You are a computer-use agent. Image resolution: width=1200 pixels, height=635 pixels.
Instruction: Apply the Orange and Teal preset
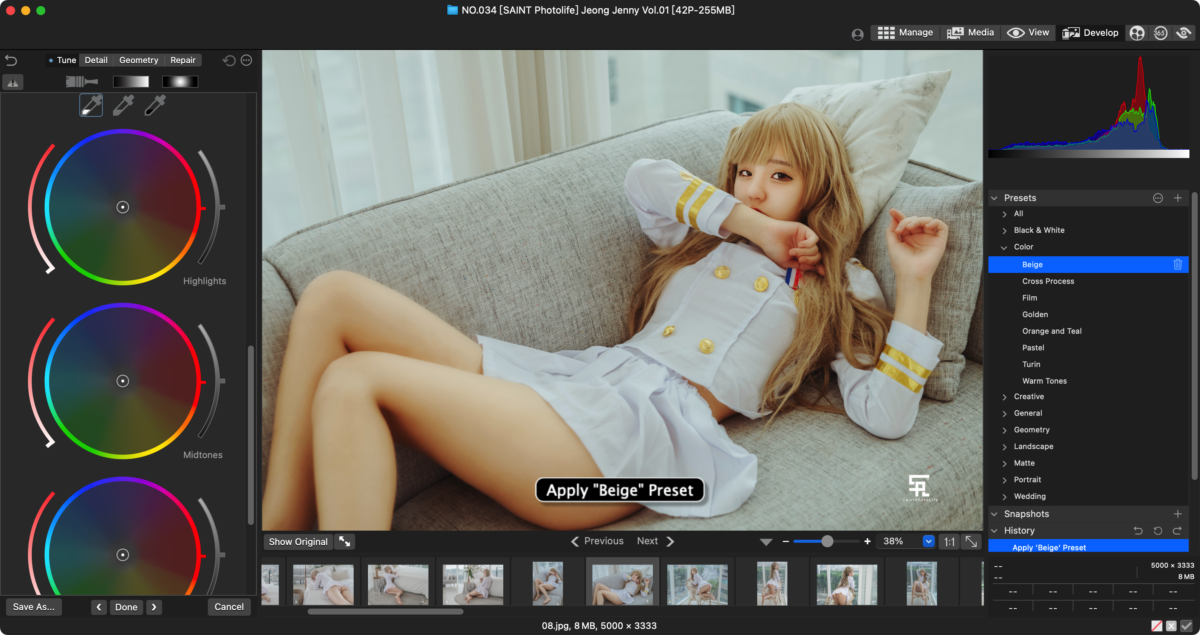pyautogui.click(x=1052, y=331)
